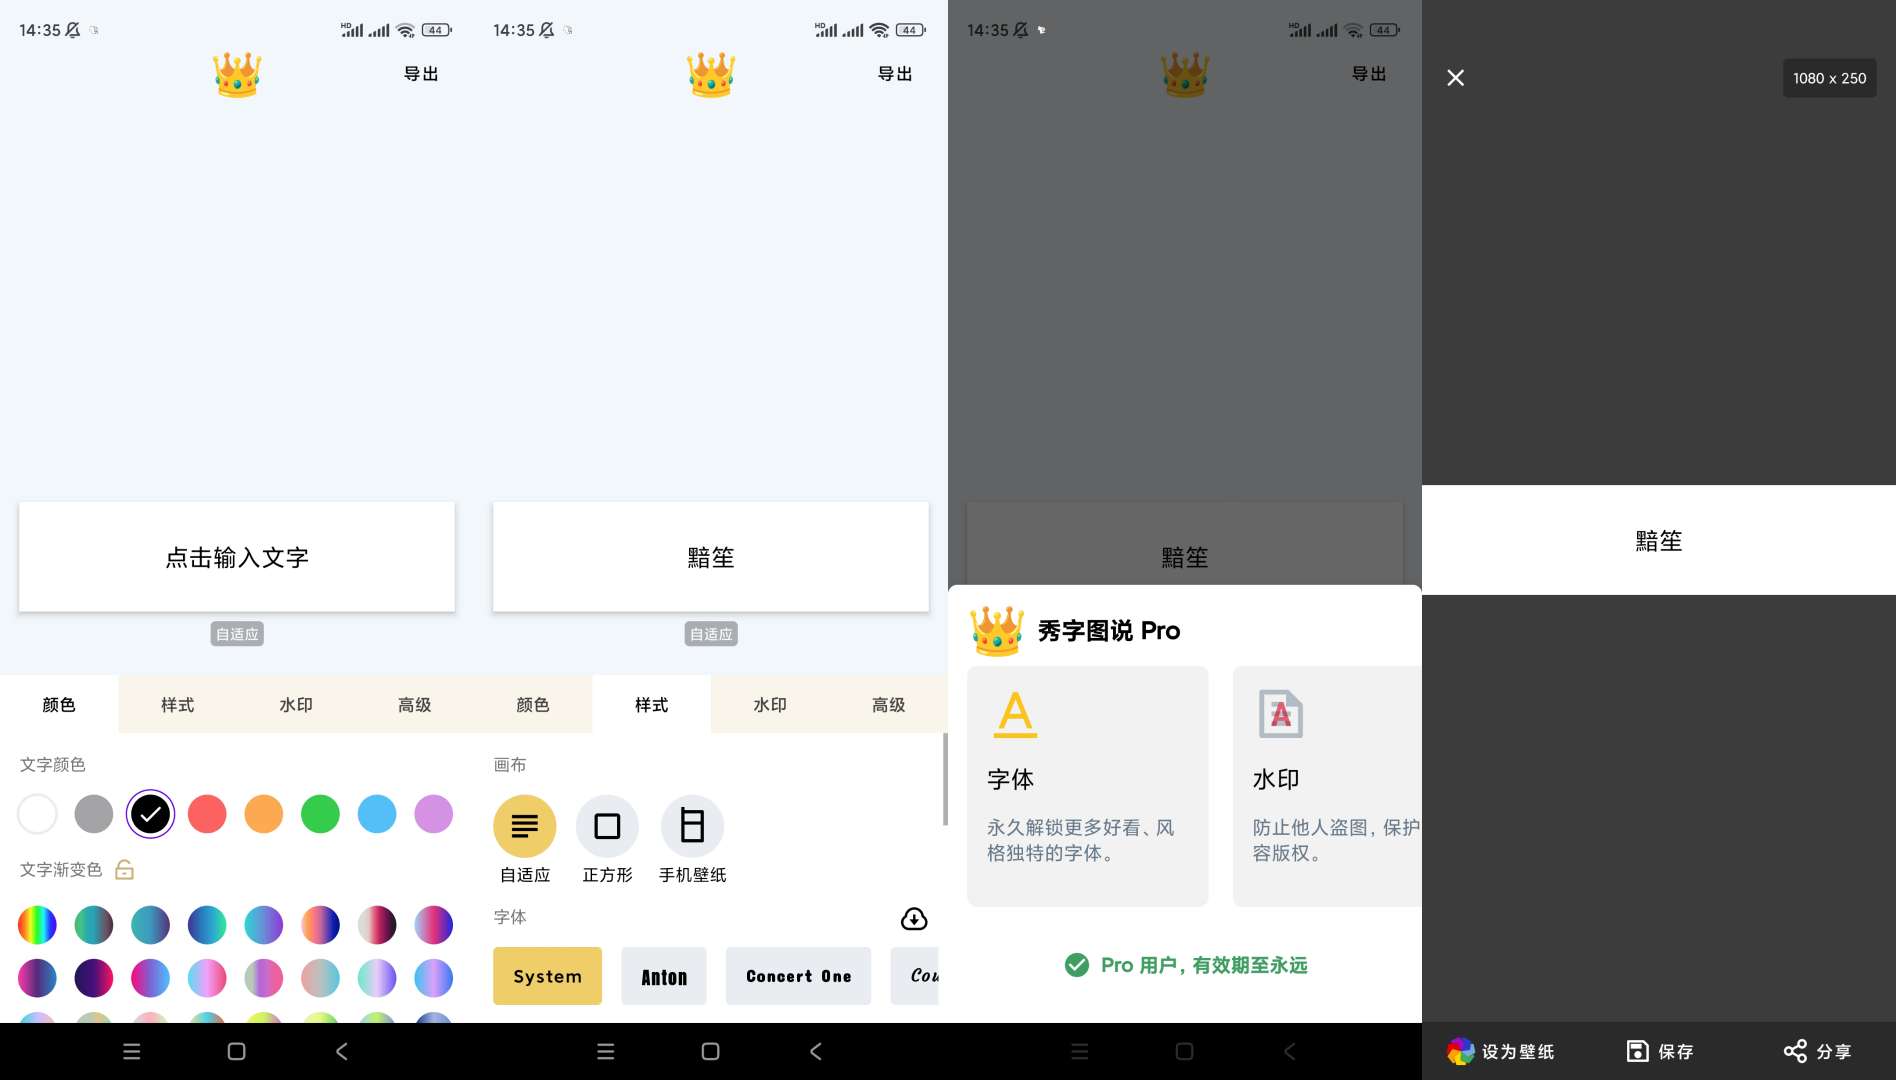Tap the 字体 Pro feature card

[1088, 786]
